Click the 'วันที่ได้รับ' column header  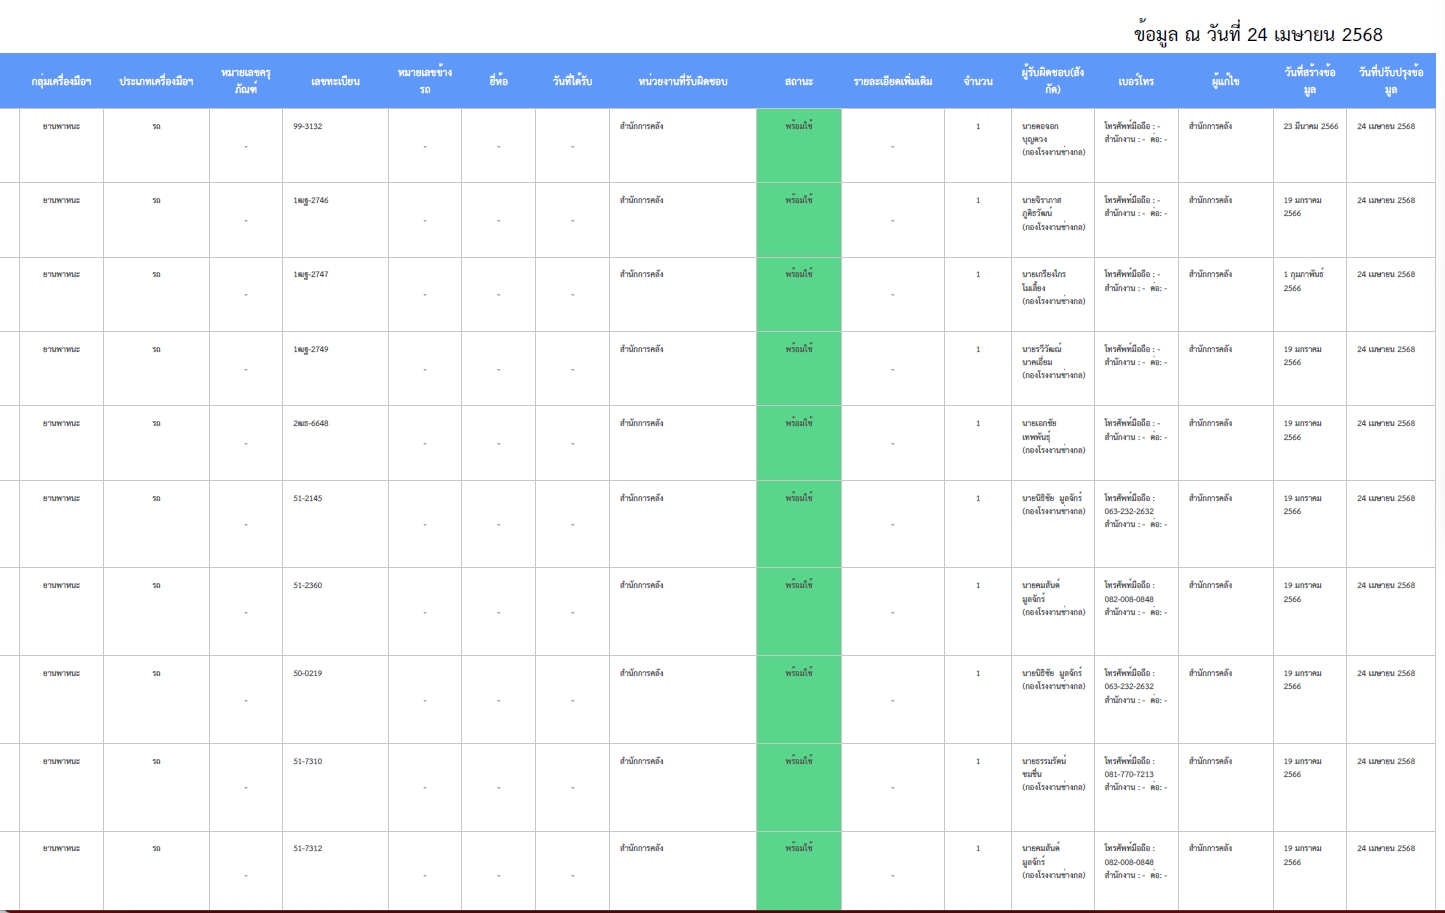tap(572, 81)
